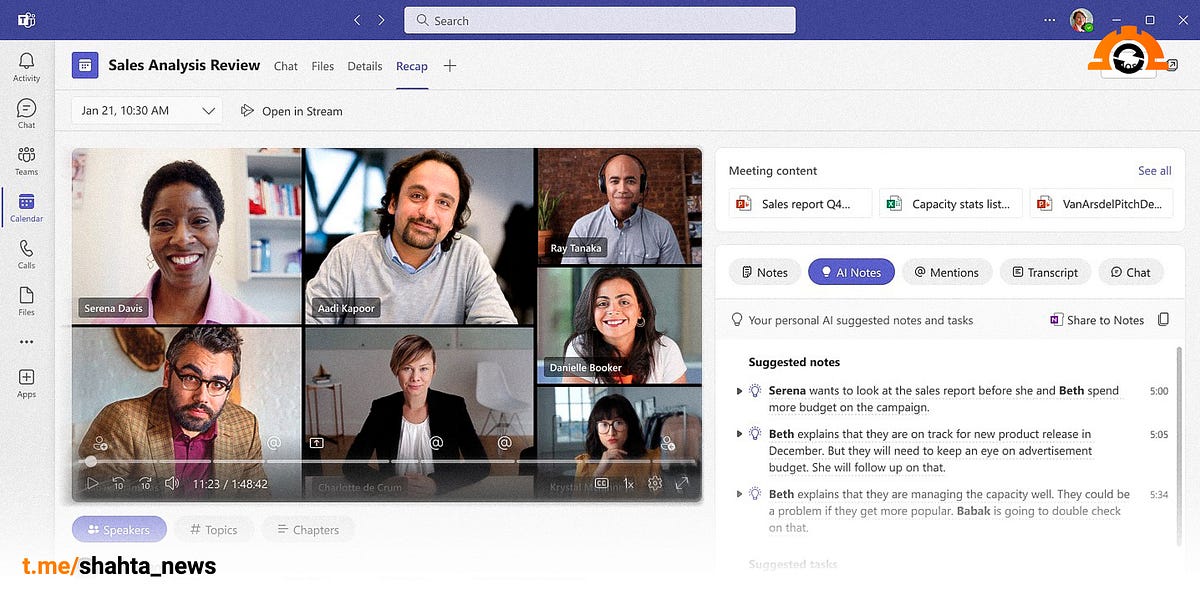Open the 1x playback speed selector
The width and height of the screenshot is (1200, 600).
[x=628, y=482]
